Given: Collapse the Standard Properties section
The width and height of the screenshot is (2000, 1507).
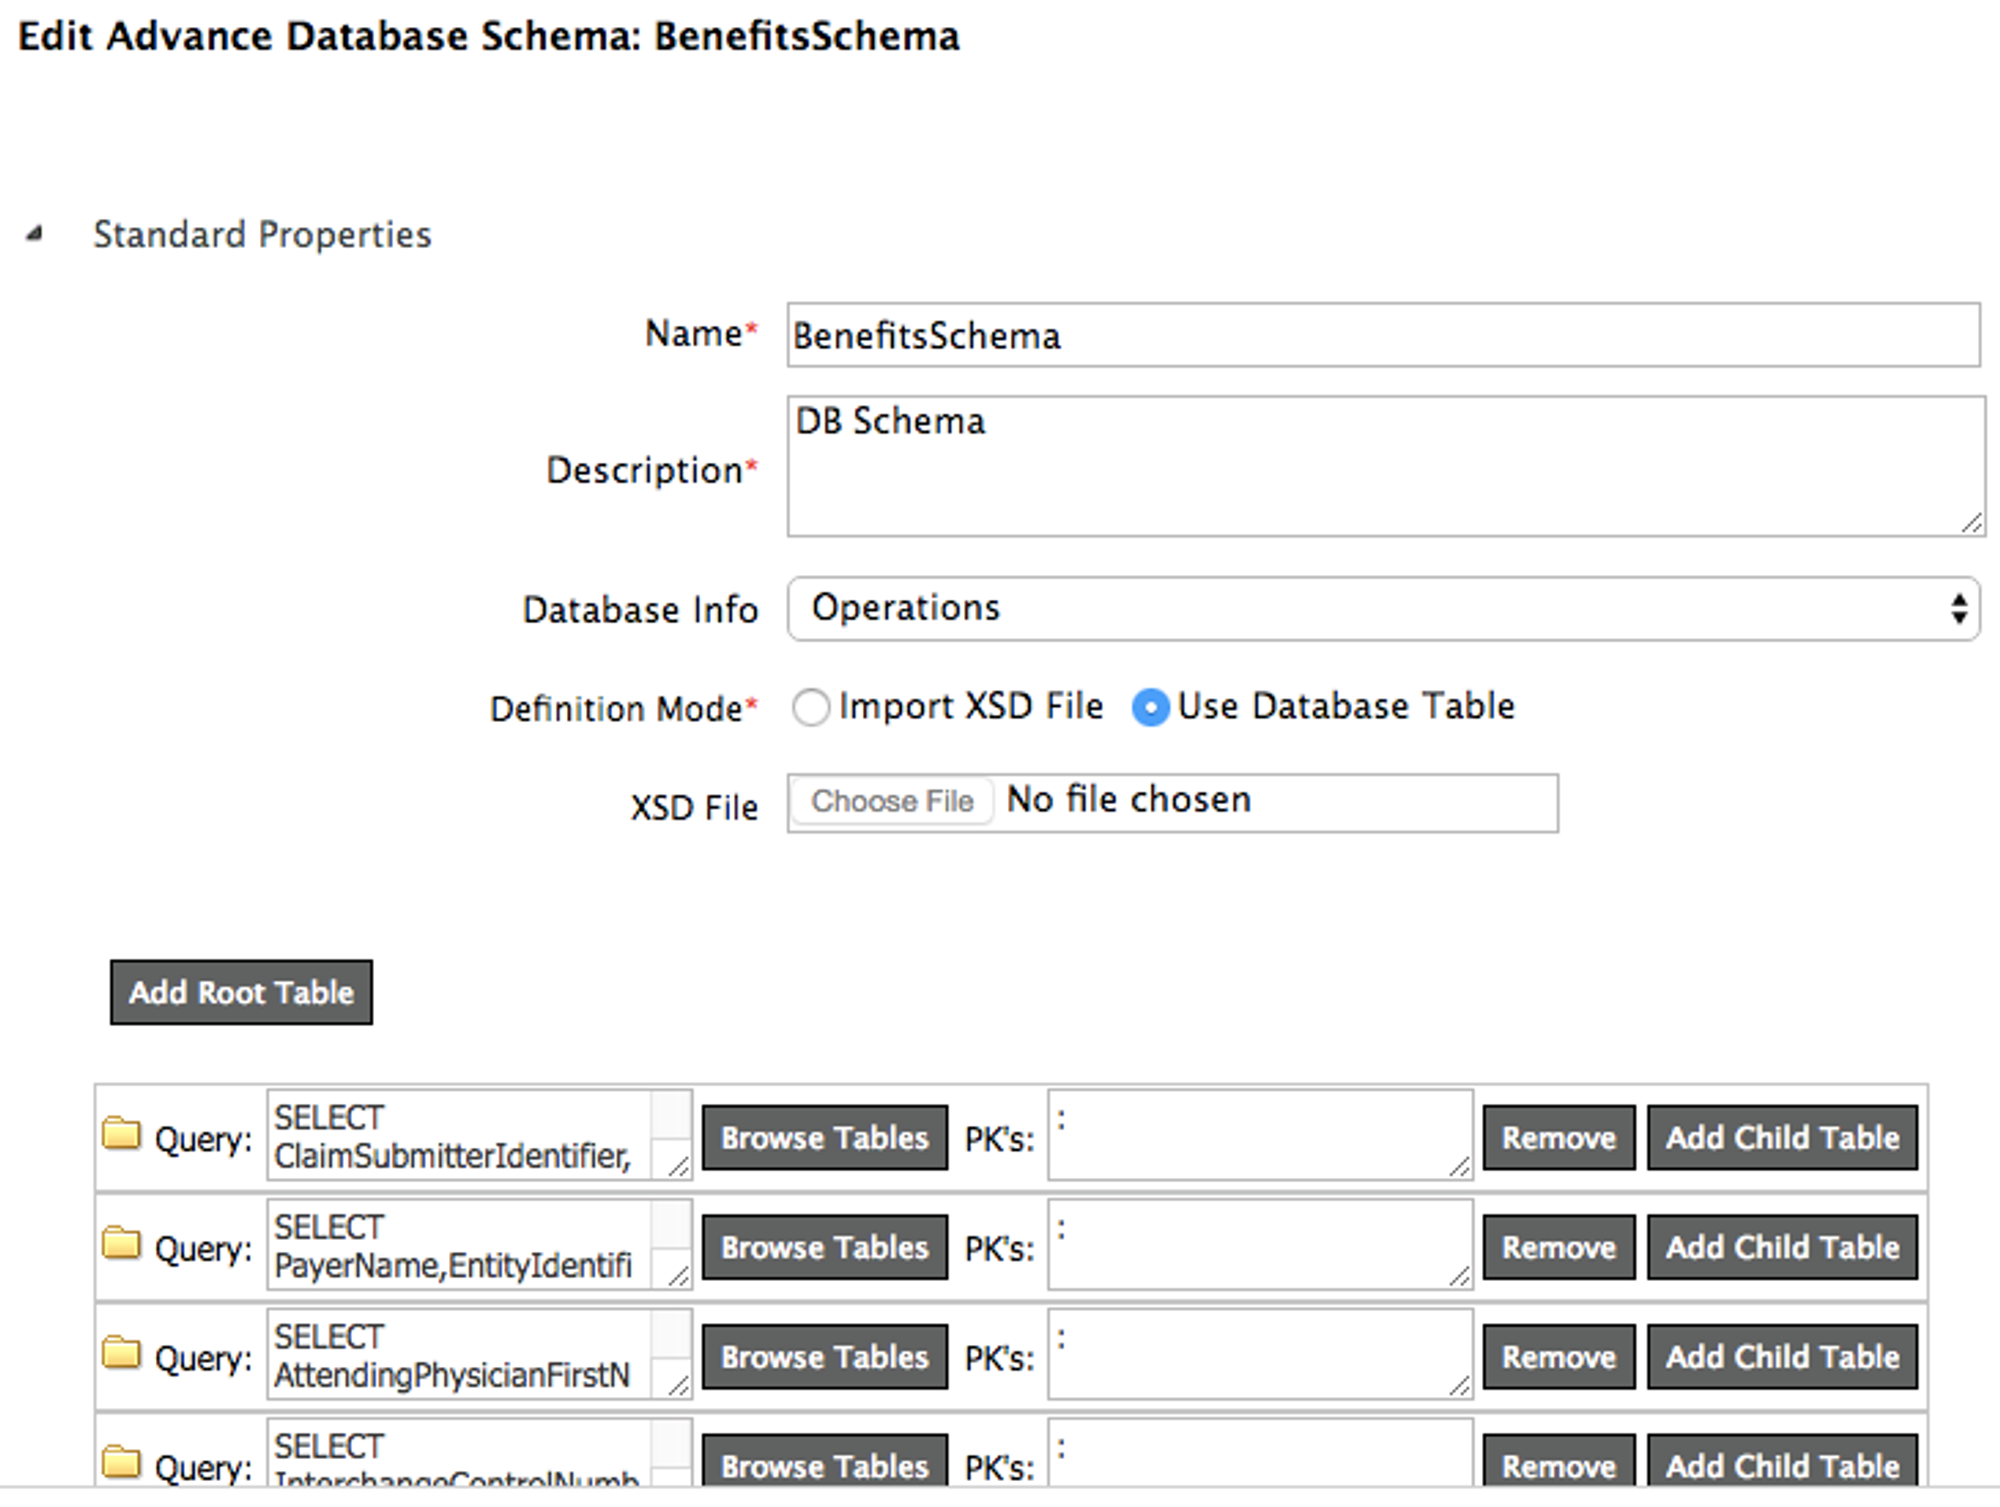Looking at the screenshot, I should [36, 235].
